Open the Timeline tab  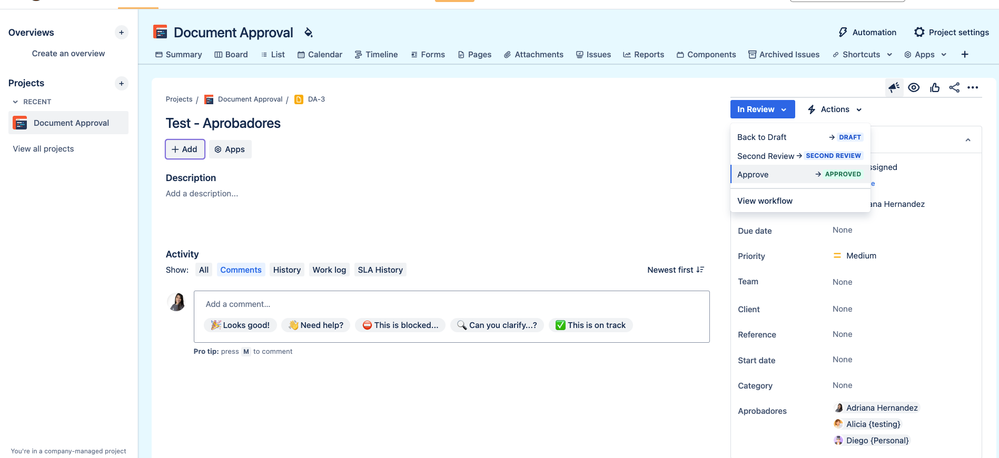pyautogui.click(x=377, y=55)
